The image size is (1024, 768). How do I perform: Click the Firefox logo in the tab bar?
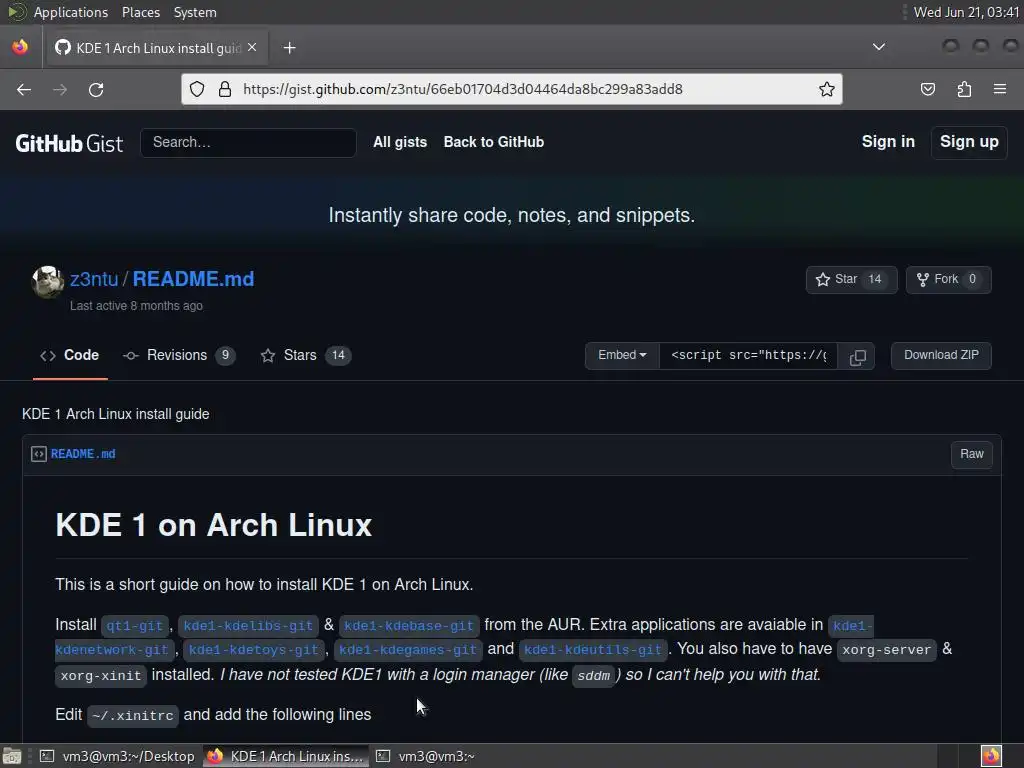[x=20, y=47]
